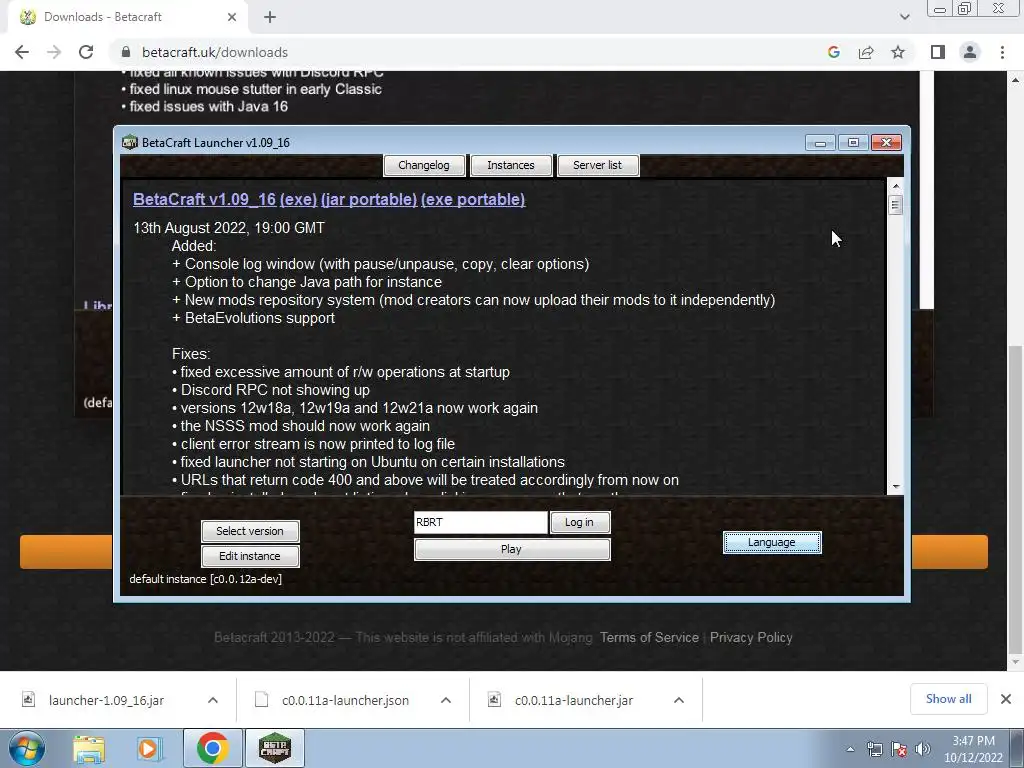Bookmark this page with star icon
1024x768 pixels.
[x=898, y=52]
